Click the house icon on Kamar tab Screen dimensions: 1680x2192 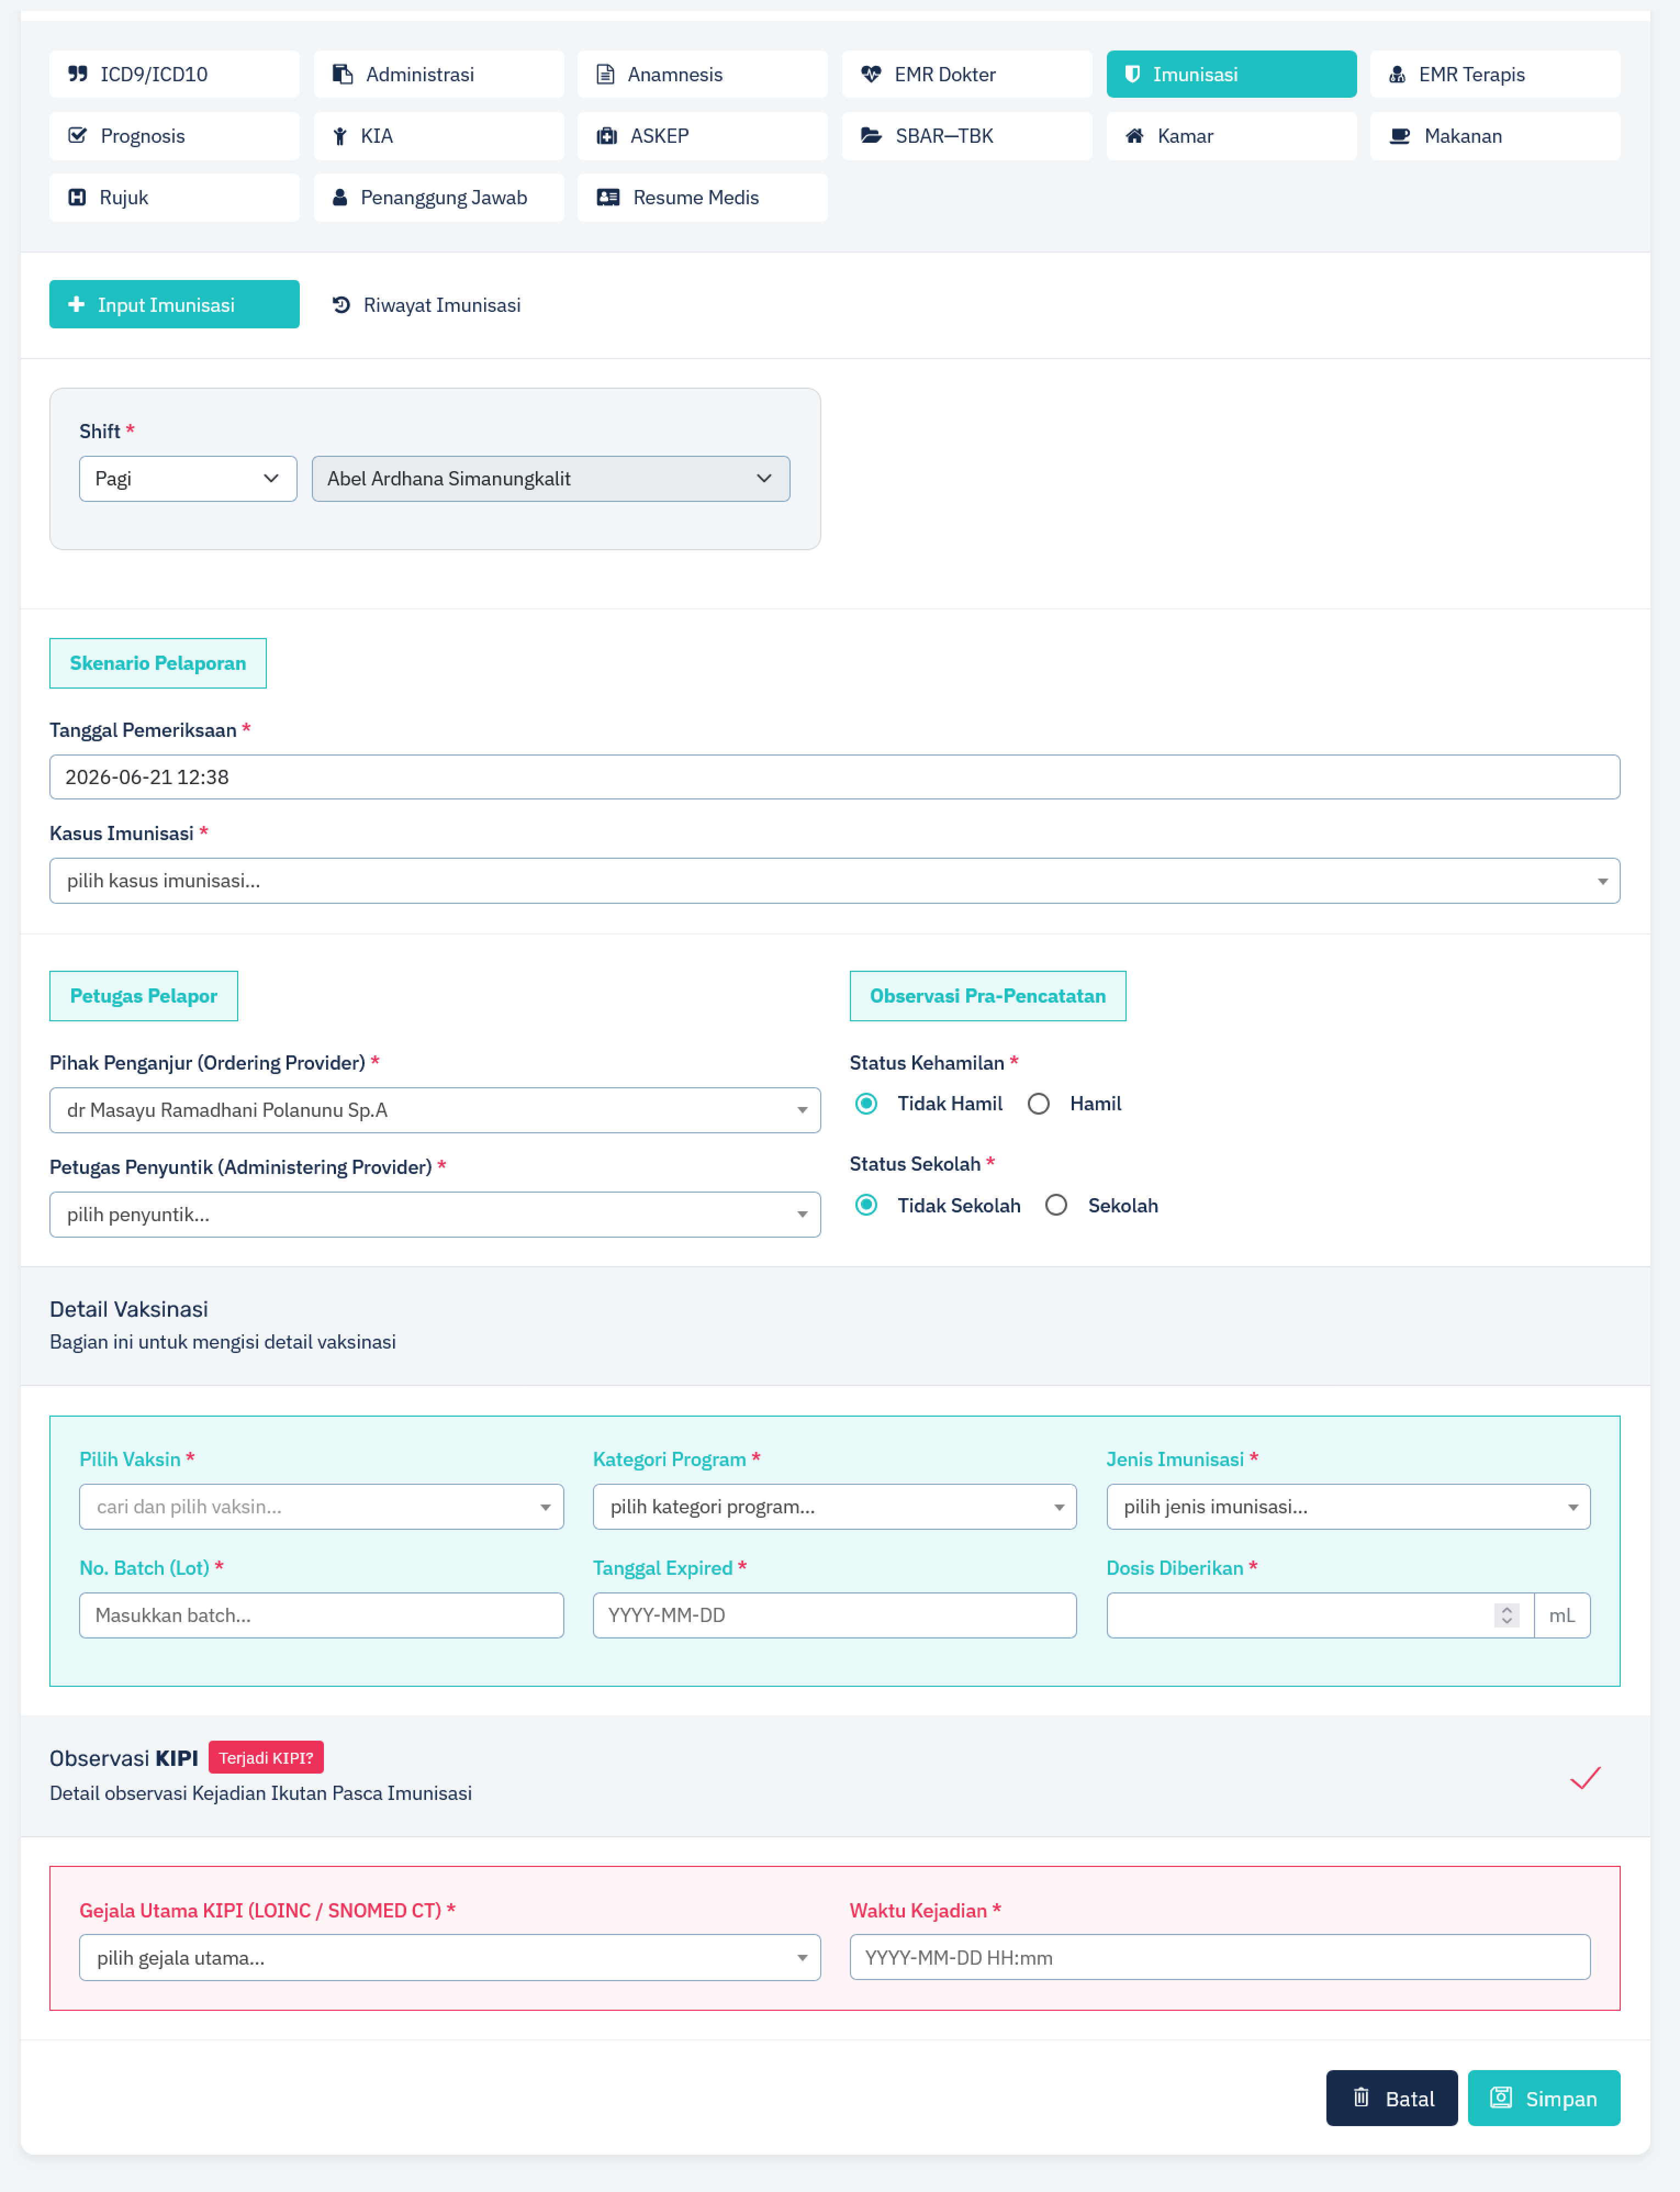(x=1134, y=136)
